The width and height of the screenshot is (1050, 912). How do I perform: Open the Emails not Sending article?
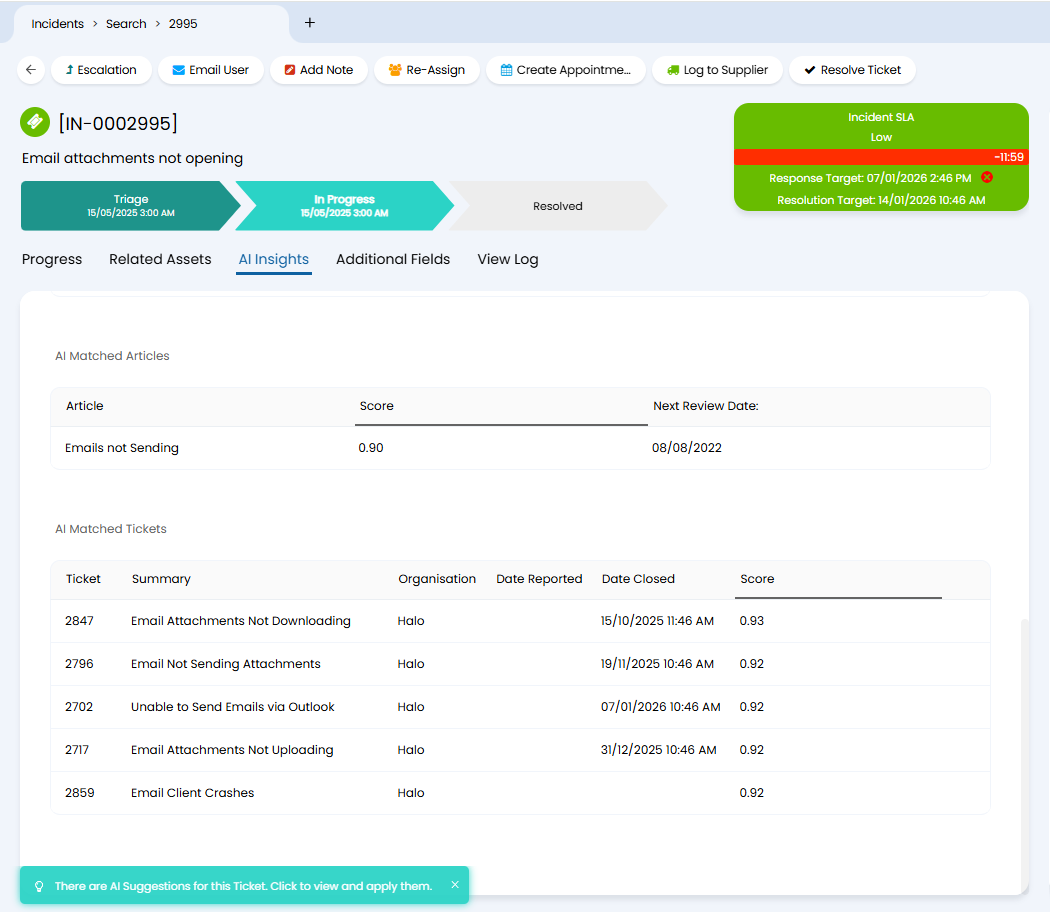[122, 448]
